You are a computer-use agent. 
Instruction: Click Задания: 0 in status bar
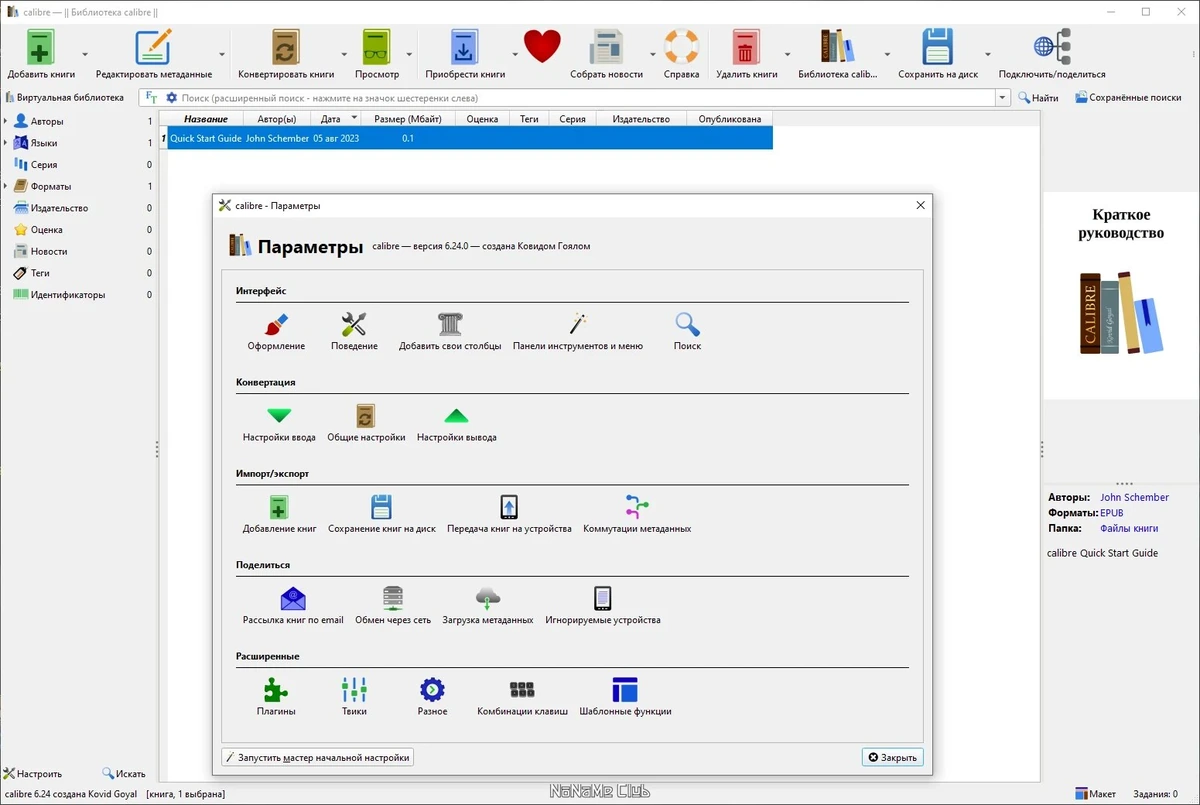tap(1156, 794)
